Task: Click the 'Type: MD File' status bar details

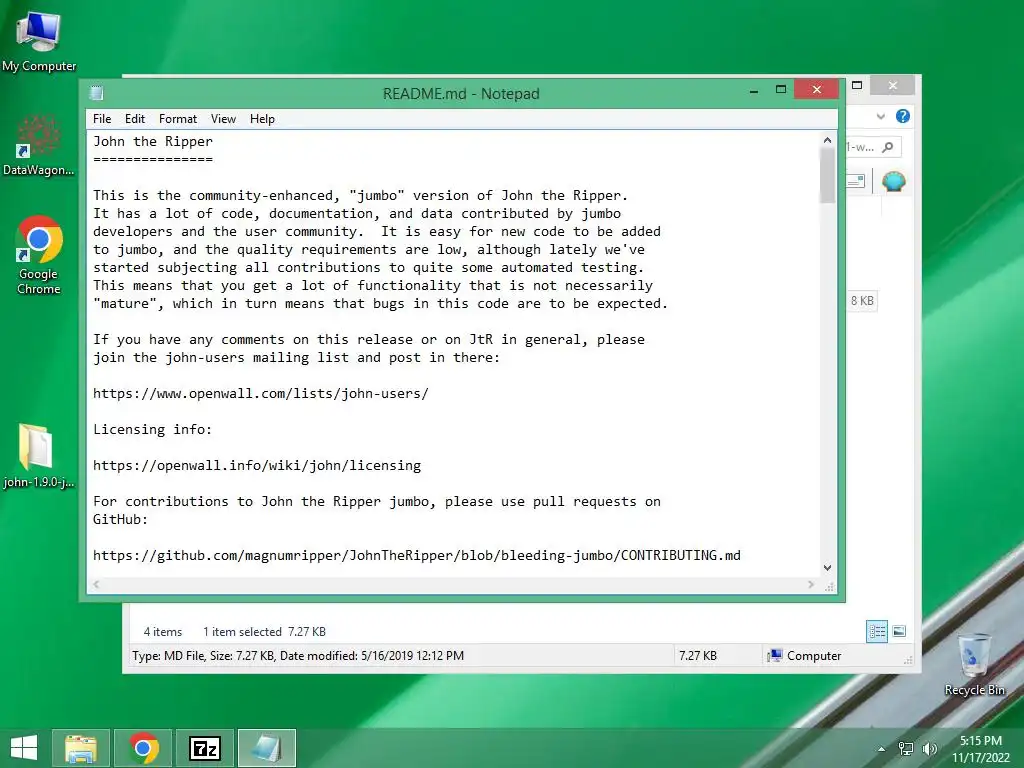Action: pos(298,656)
